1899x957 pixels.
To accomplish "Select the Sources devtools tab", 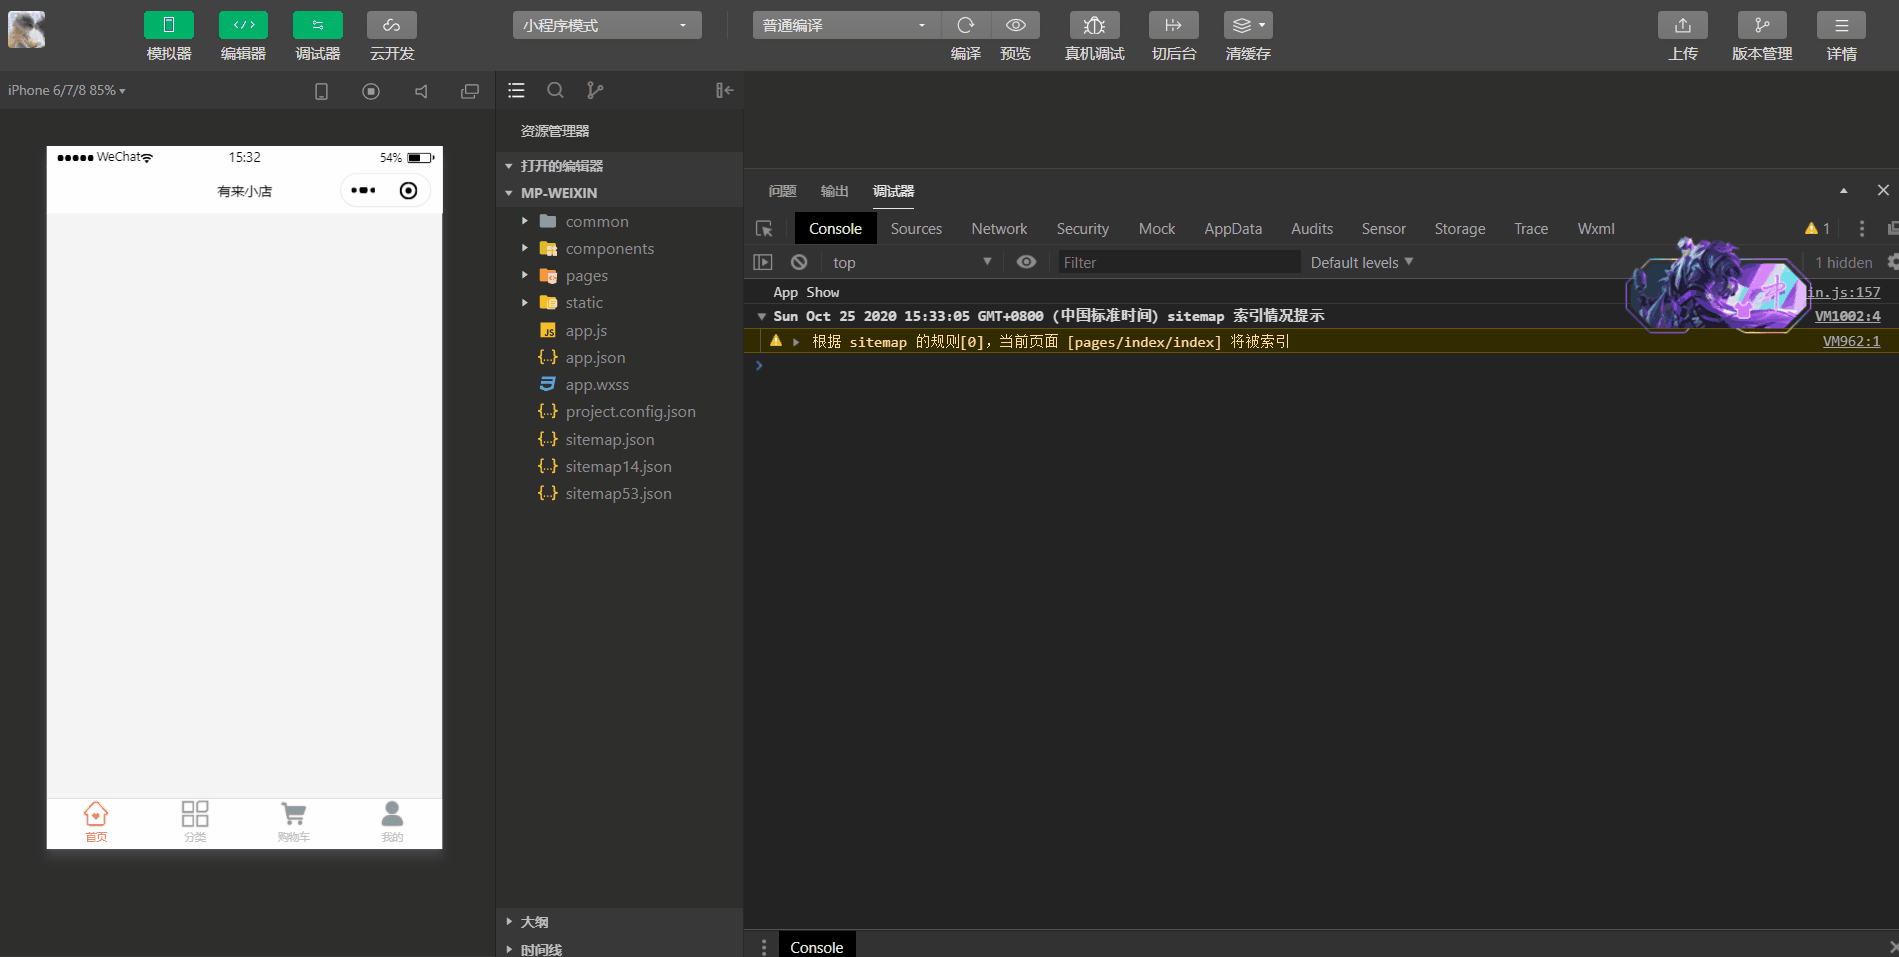I will point(916,229).
